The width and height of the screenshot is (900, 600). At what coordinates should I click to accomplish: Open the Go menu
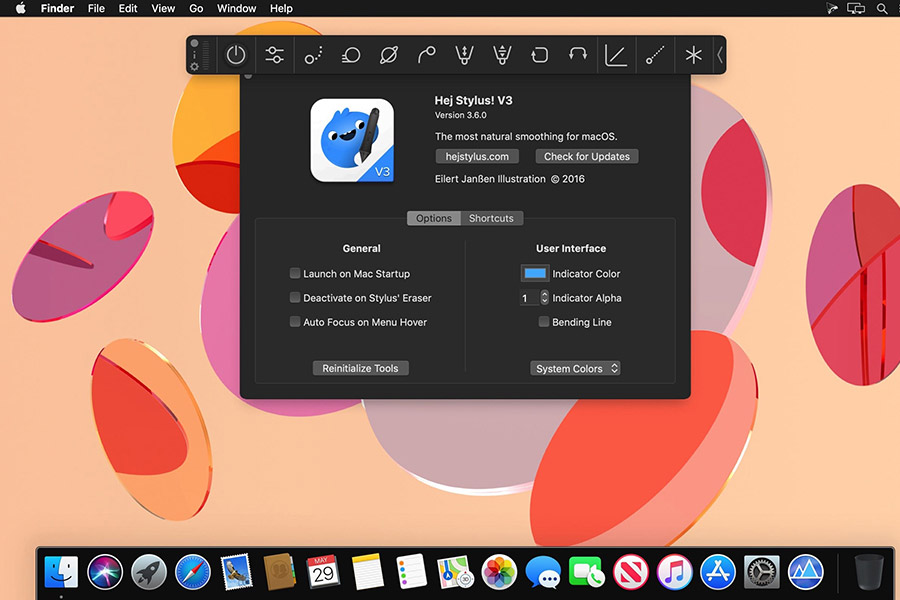click(x=196, y=8)
